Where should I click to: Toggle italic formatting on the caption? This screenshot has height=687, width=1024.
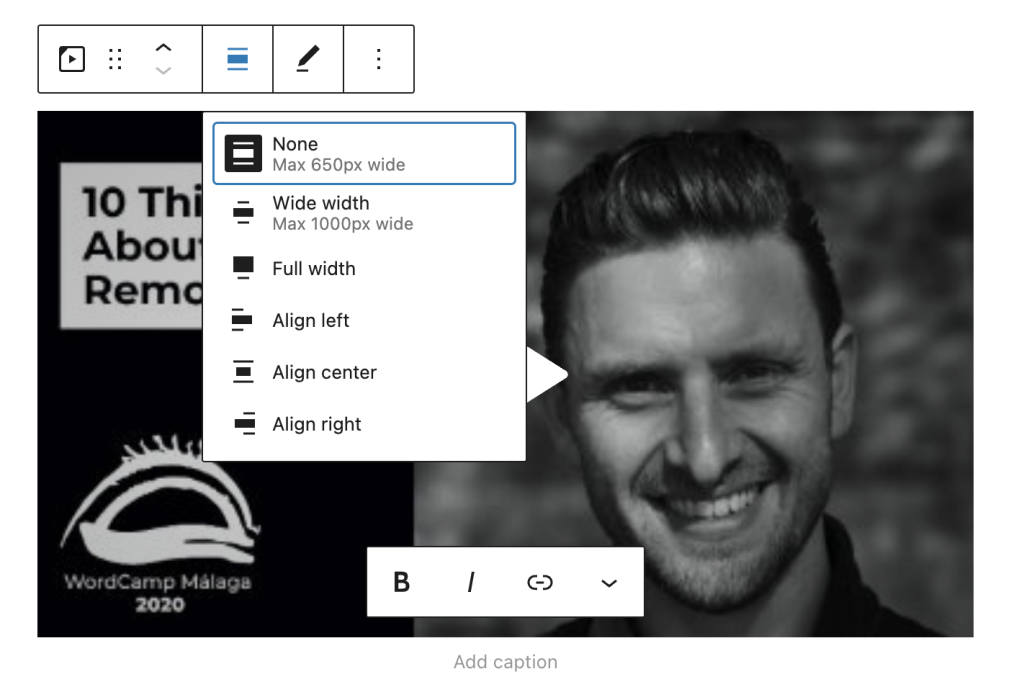click(470, 582)
